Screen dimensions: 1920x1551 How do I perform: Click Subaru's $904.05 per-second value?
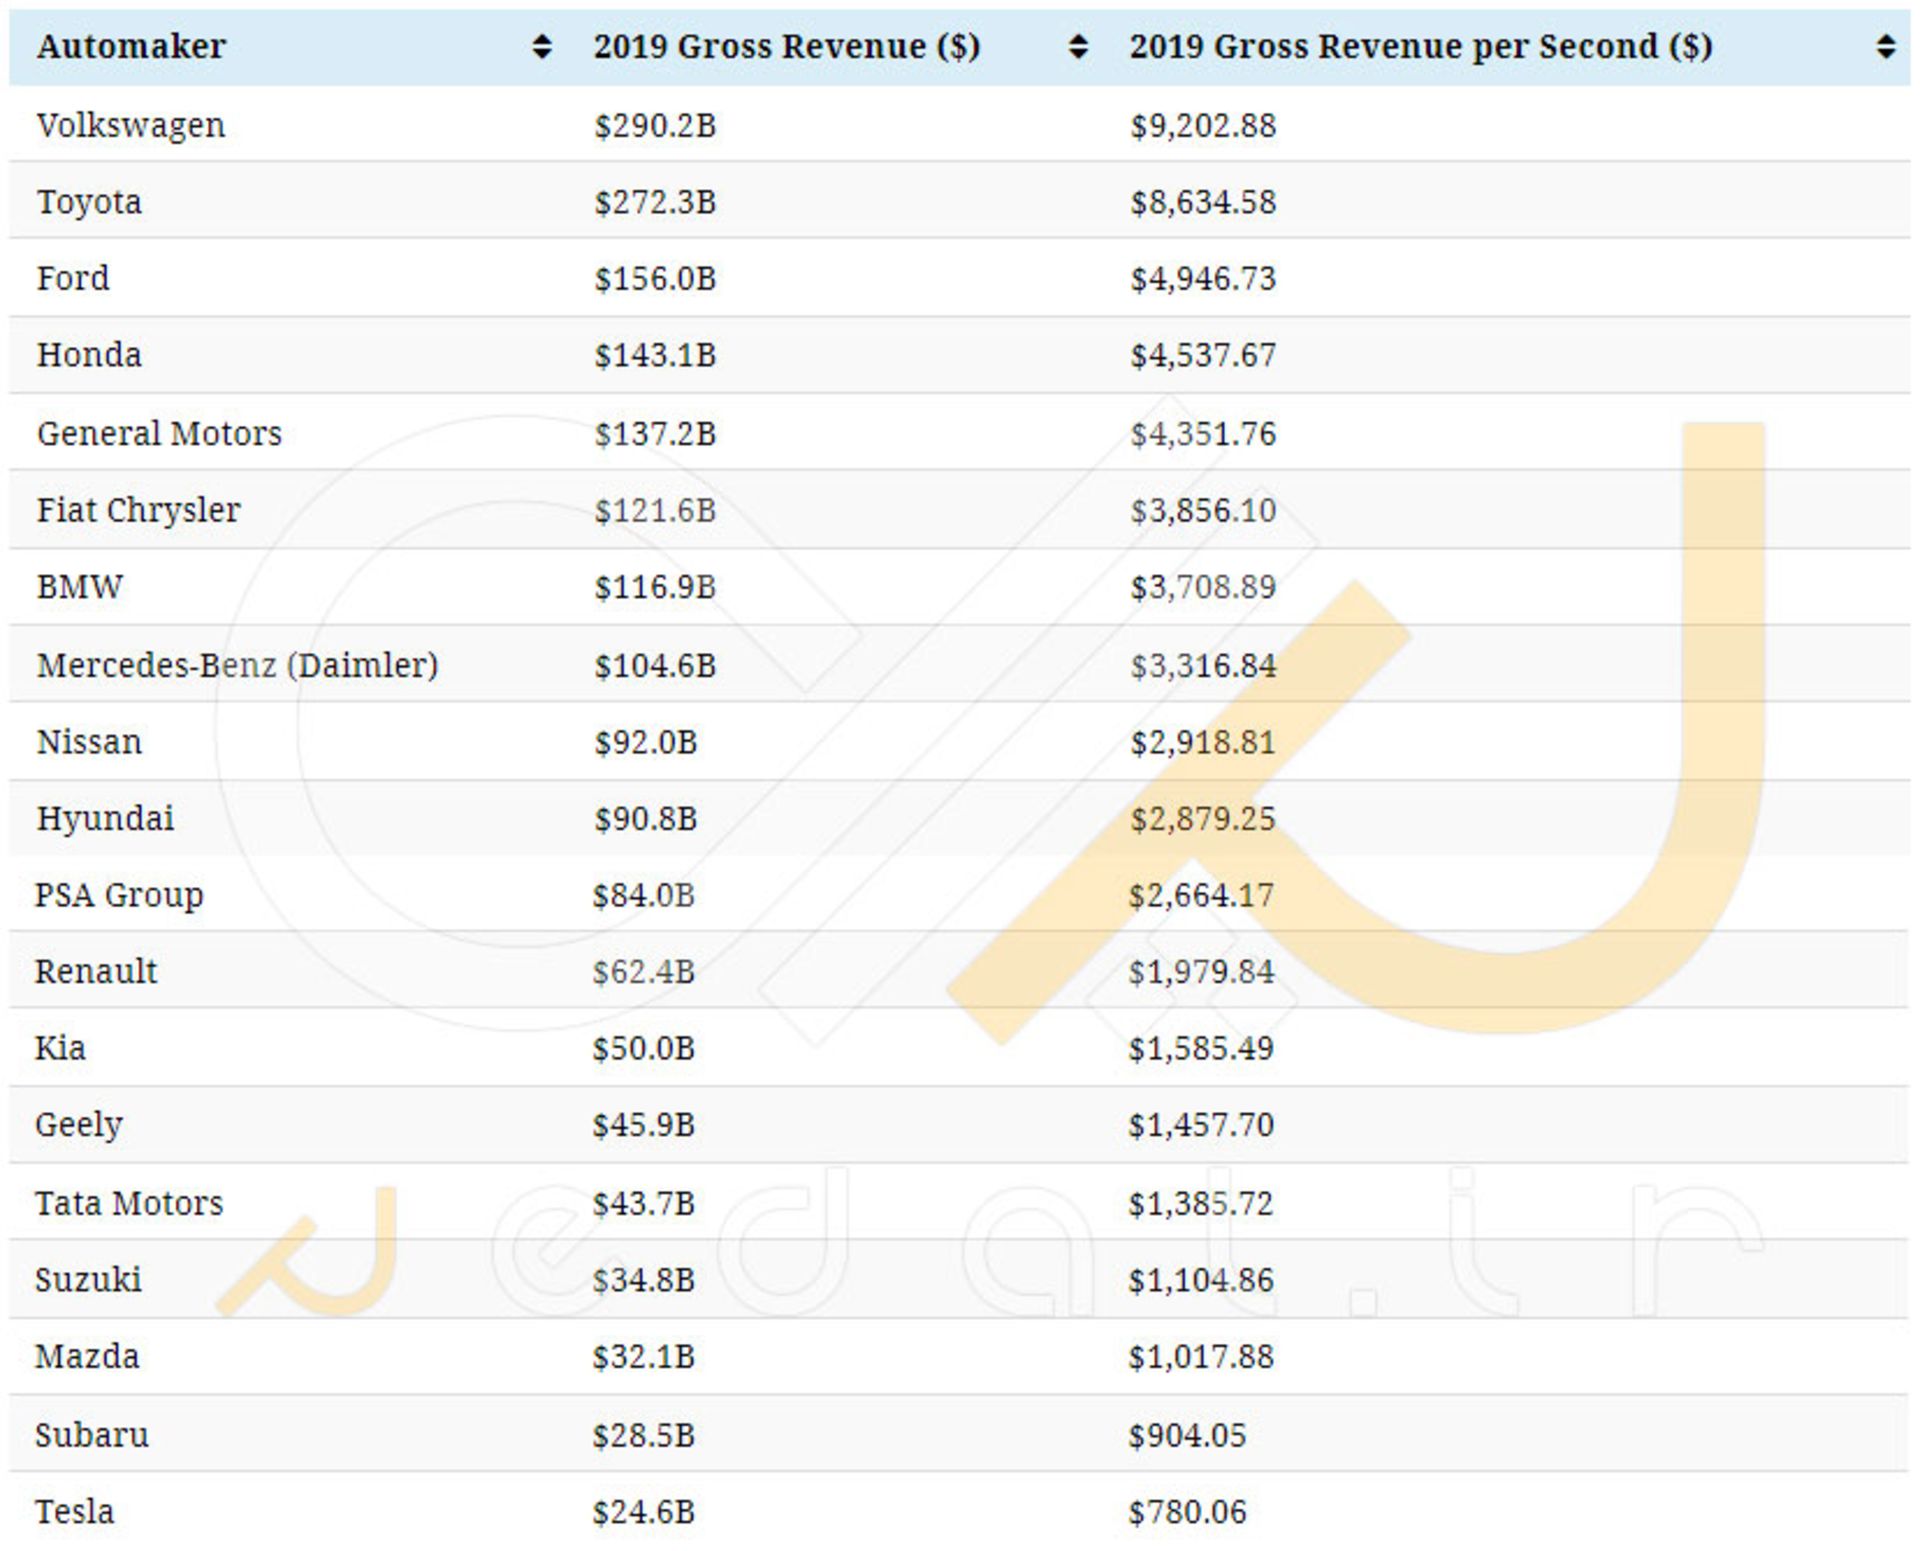tap(1187, 1436)
